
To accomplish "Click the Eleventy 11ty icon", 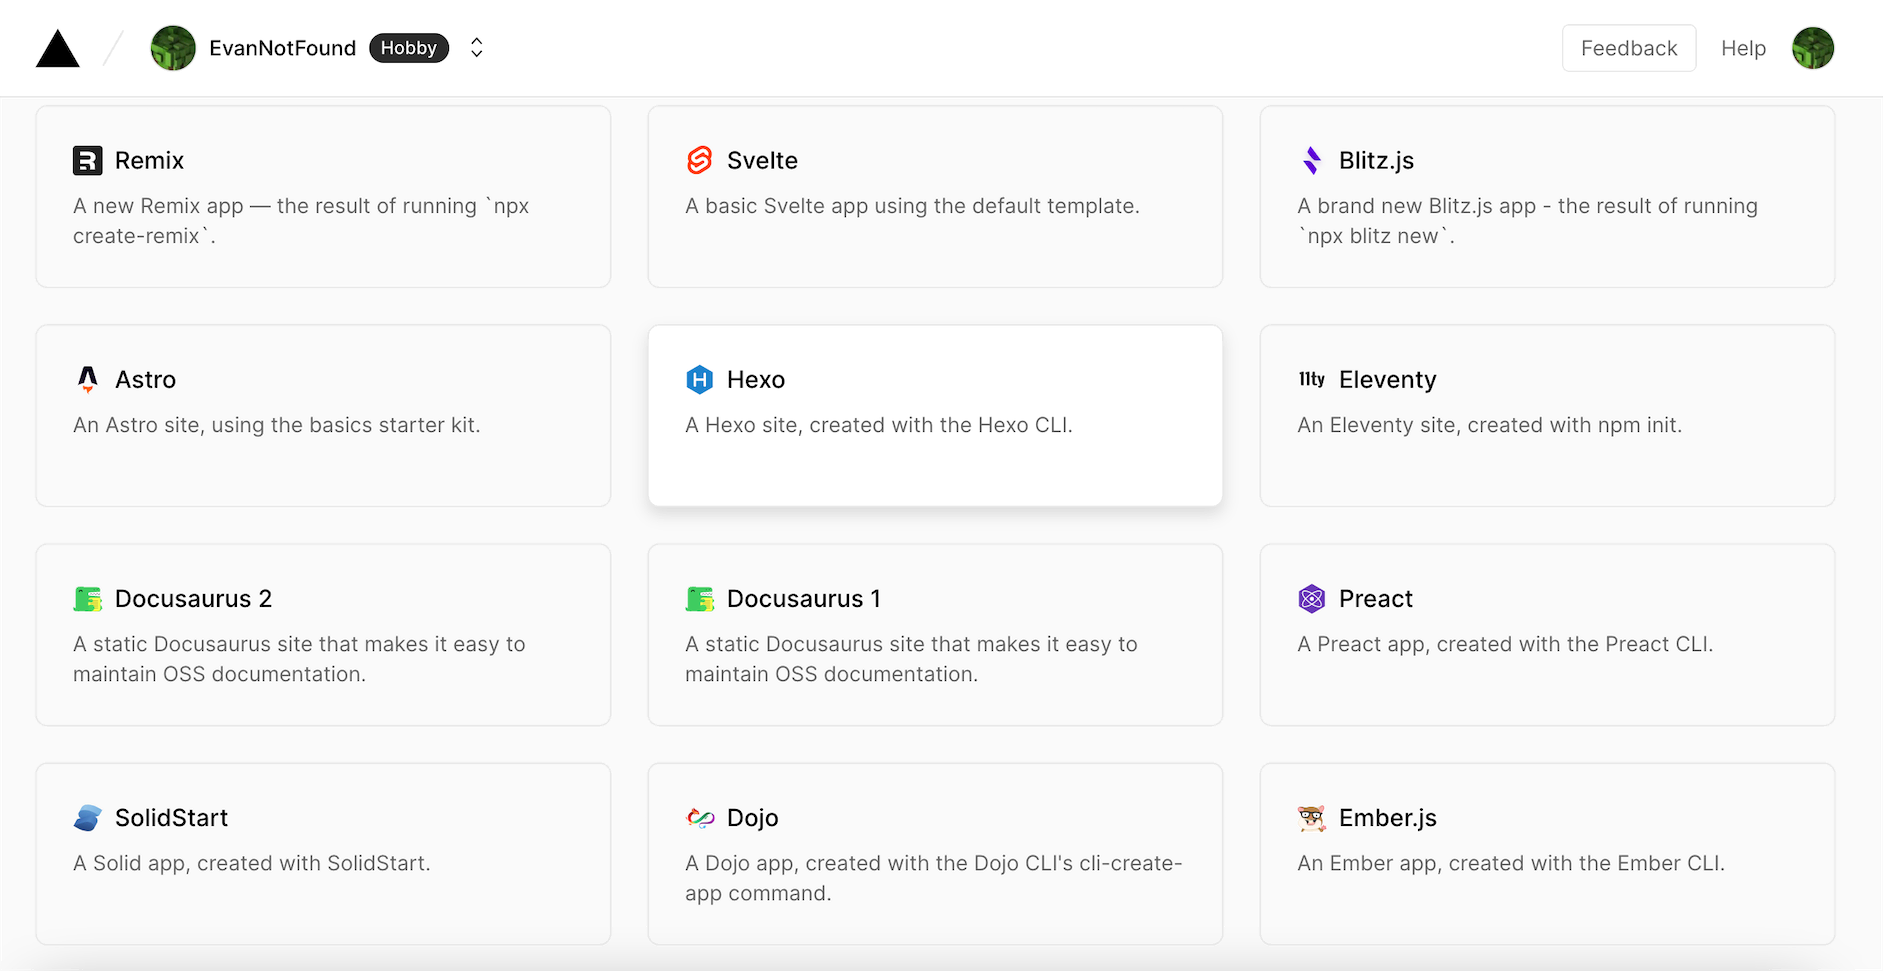I will pyautogui.click(x=1312, y=379).
